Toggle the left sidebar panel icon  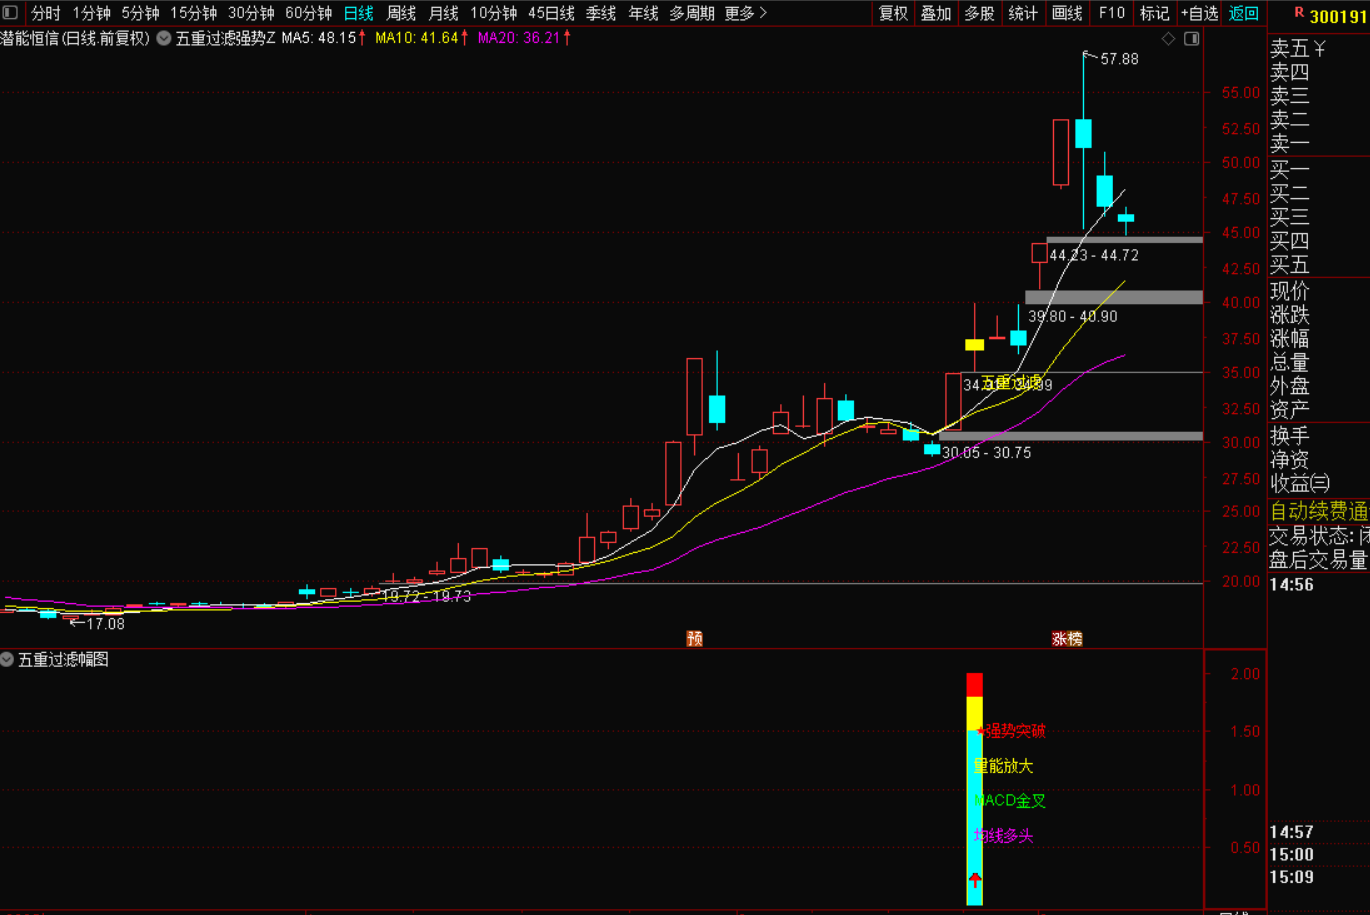coord(11,13)
